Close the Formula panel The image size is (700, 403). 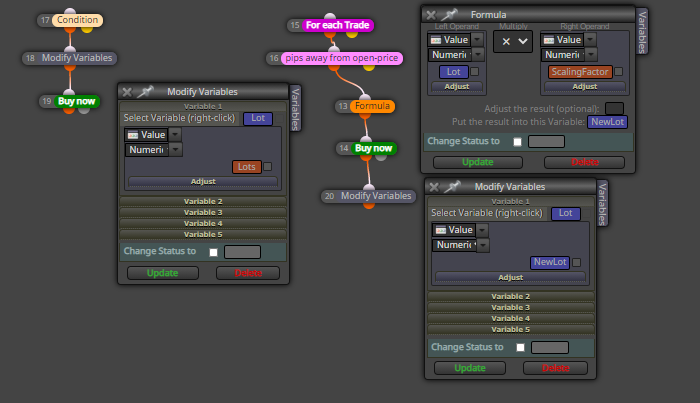pos(431,15)
